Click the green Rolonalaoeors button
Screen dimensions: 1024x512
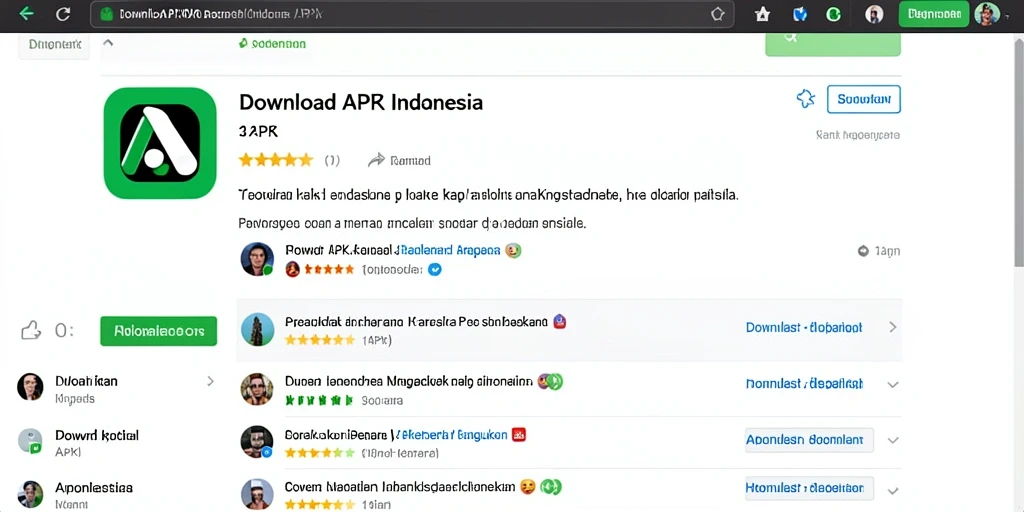158,331
